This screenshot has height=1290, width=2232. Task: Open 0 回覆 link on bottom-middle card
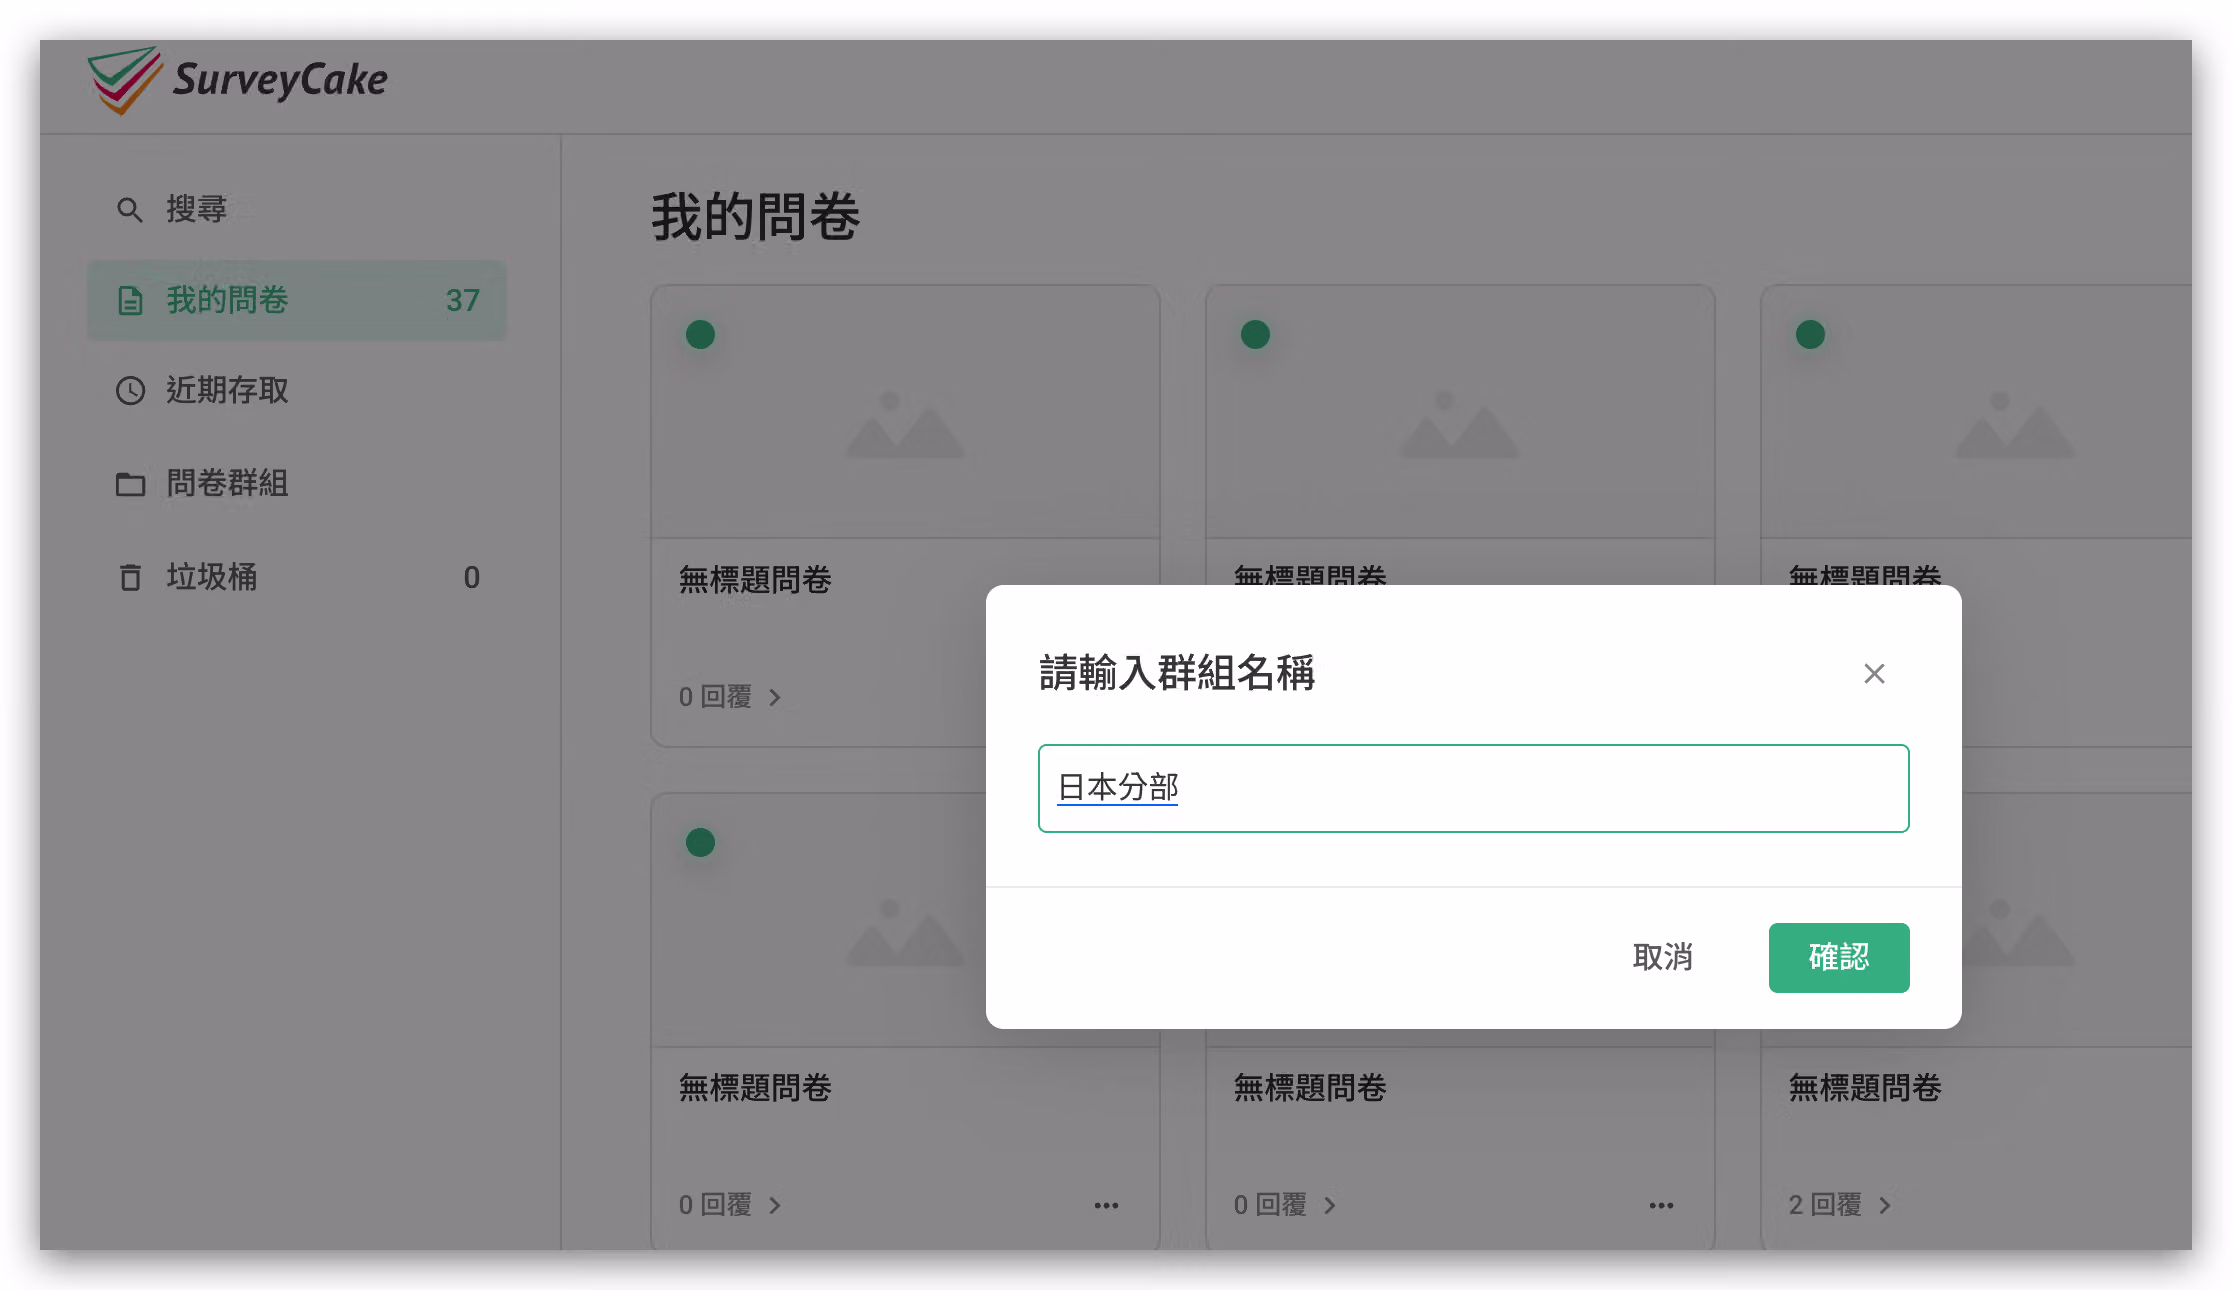(x=1284, y=1205)
